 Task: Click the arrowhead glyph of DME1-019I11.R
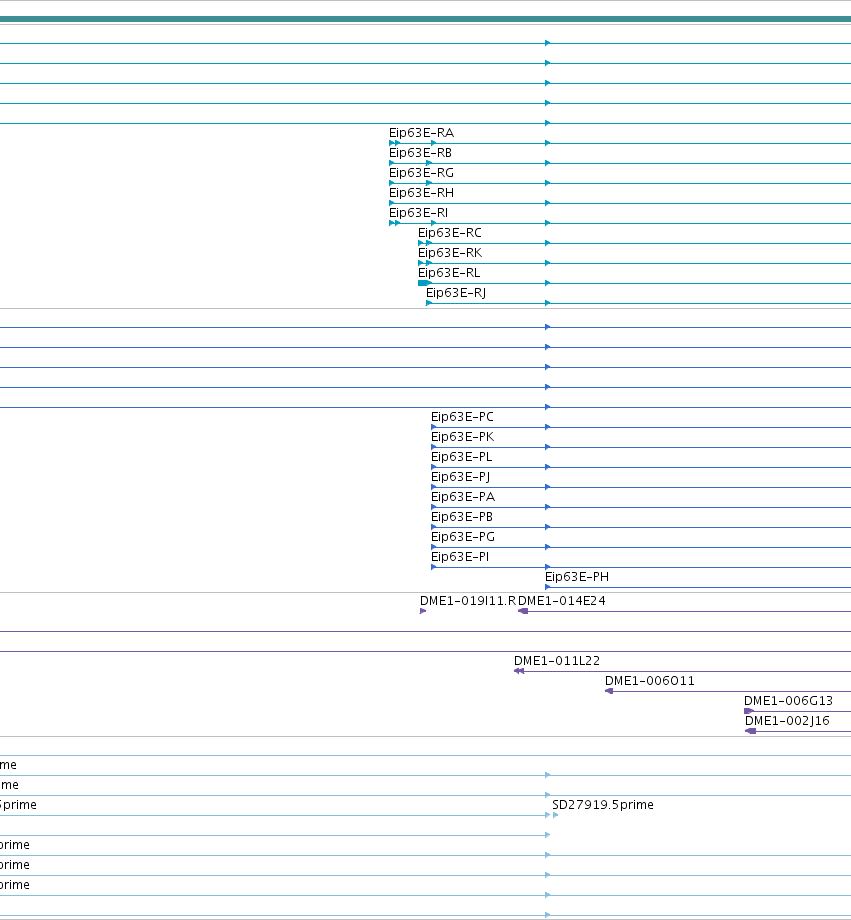pyautogui.click(x=423, y=611)
